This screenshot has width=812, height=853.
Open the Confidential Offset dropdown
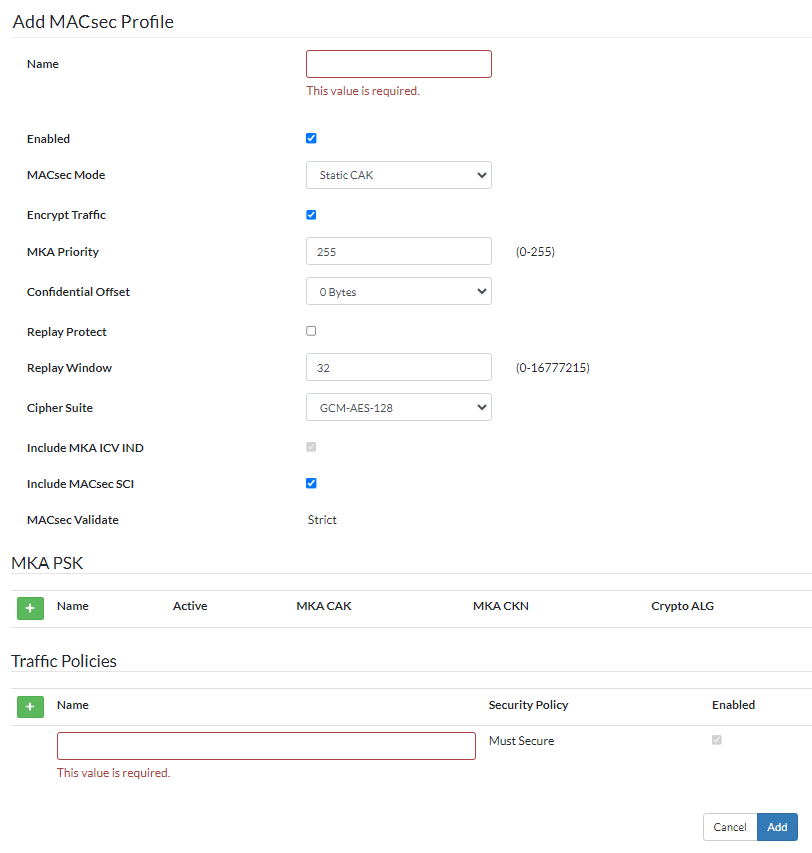point(398,291)
